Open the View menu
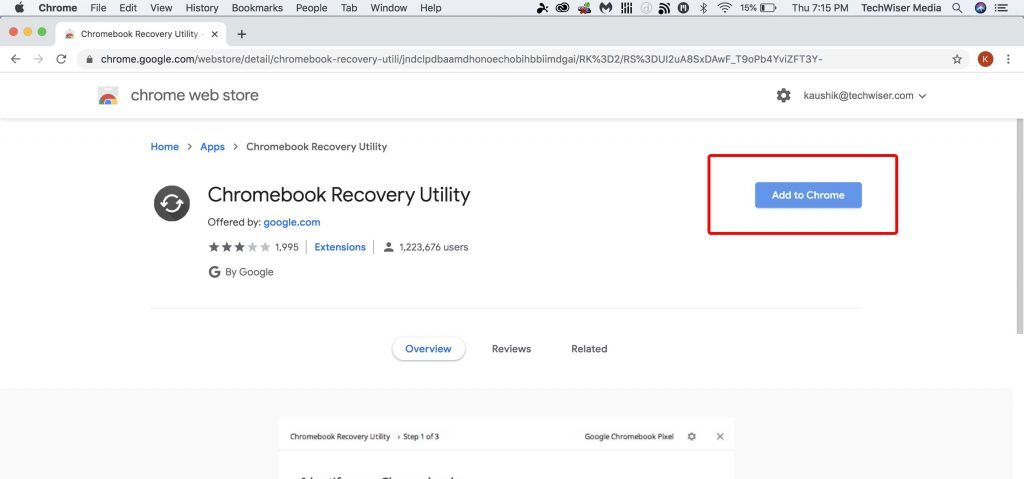 pyautogui.click(x=161, y=8)
